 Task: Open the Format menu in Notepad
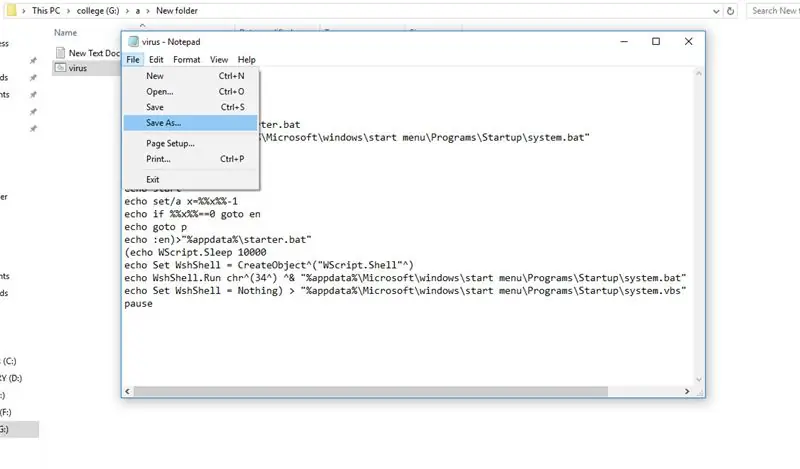tap(187, 60)
